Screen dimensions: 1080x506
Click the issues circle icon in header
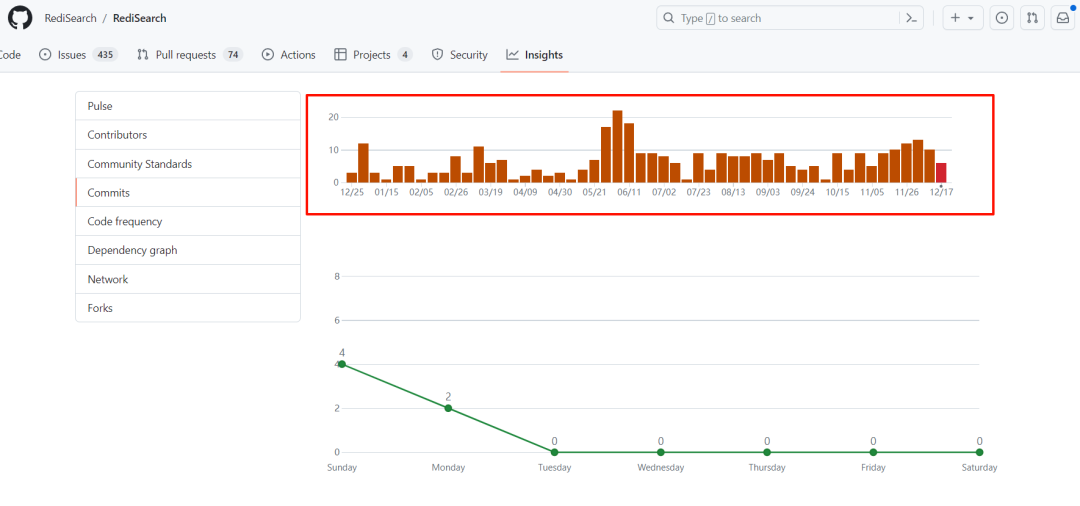pos(1002,18)
